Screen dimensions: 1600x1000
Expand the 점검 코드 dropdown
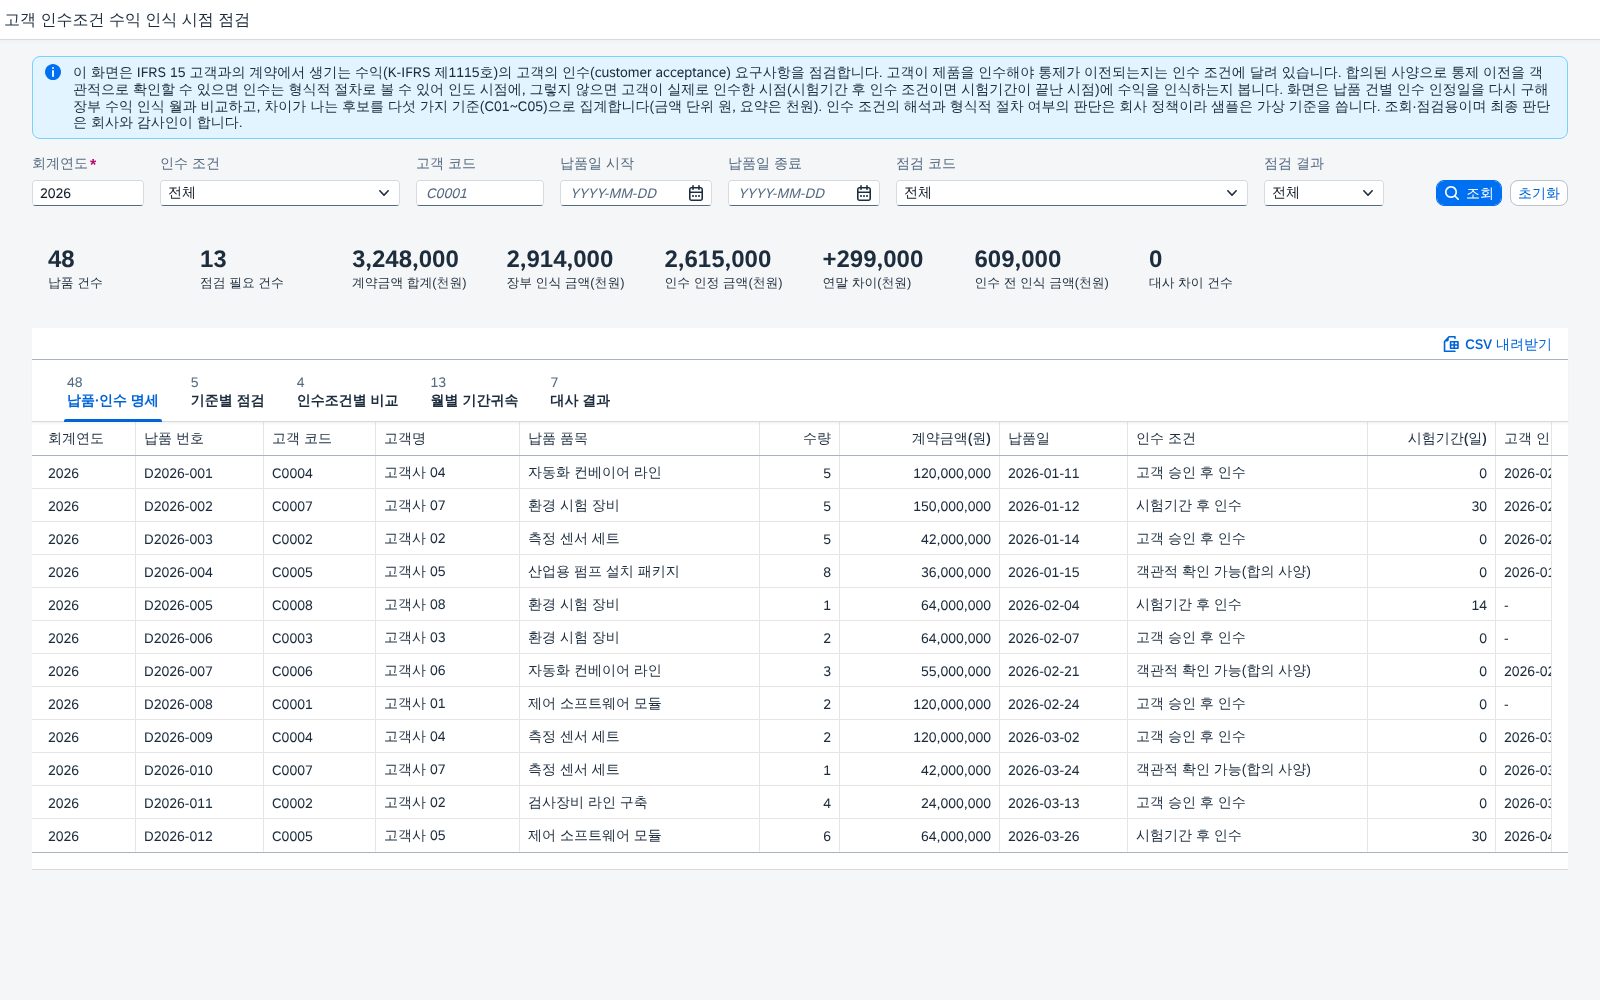(1232, 193)
